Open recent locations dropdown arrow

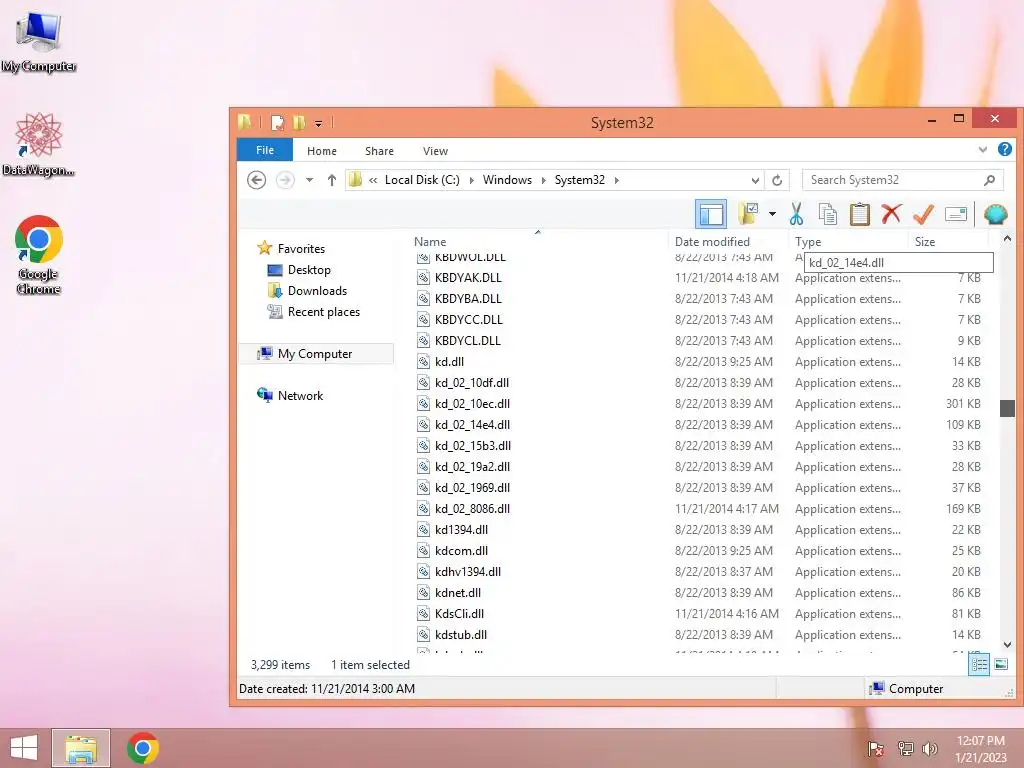[x=310, y=180]
